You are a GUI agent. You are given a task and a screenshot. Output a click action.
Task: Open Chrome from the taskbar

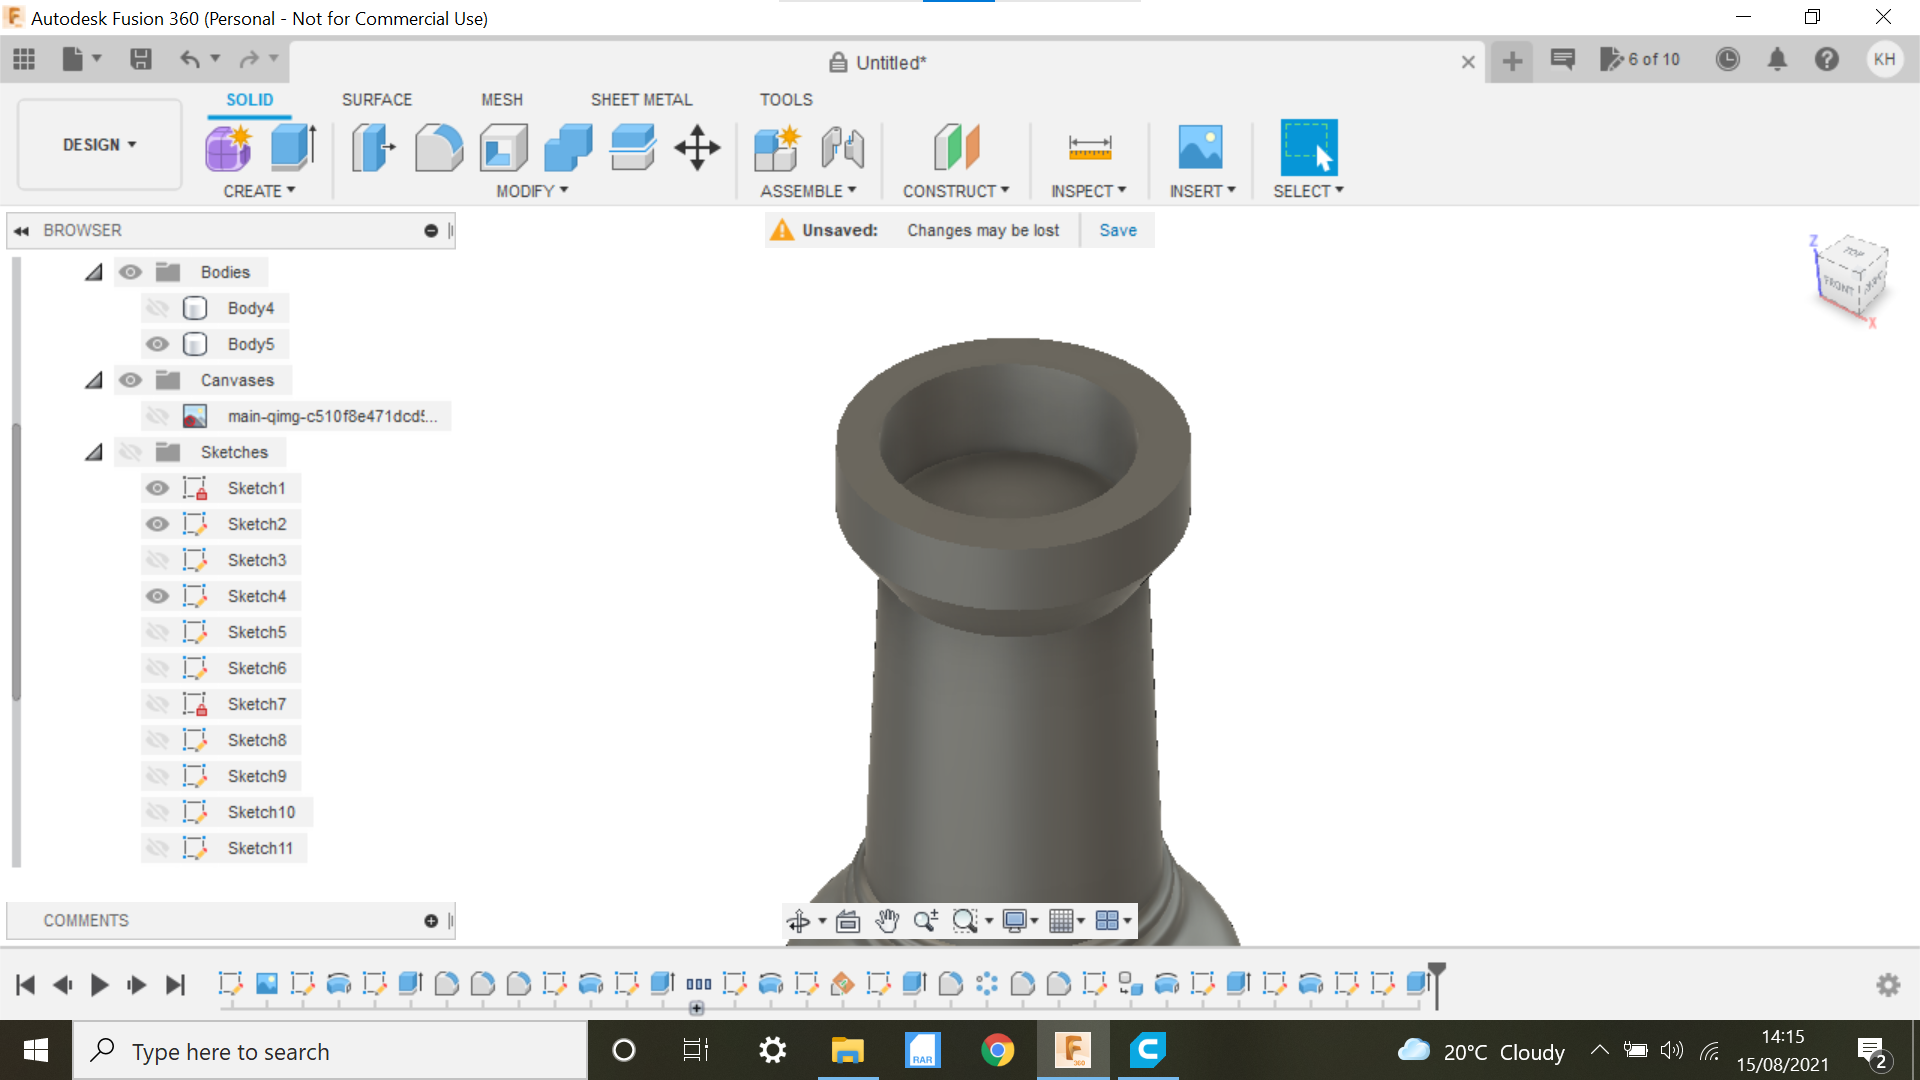(x=997, y=1050)
